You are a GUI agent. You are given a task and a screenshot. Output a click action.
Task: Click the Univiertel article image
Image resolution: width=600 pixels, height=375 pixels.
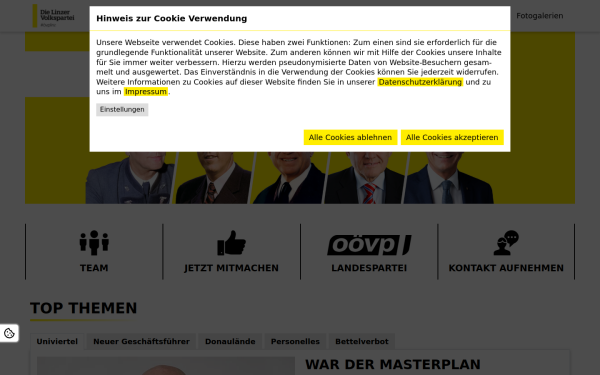166,366
